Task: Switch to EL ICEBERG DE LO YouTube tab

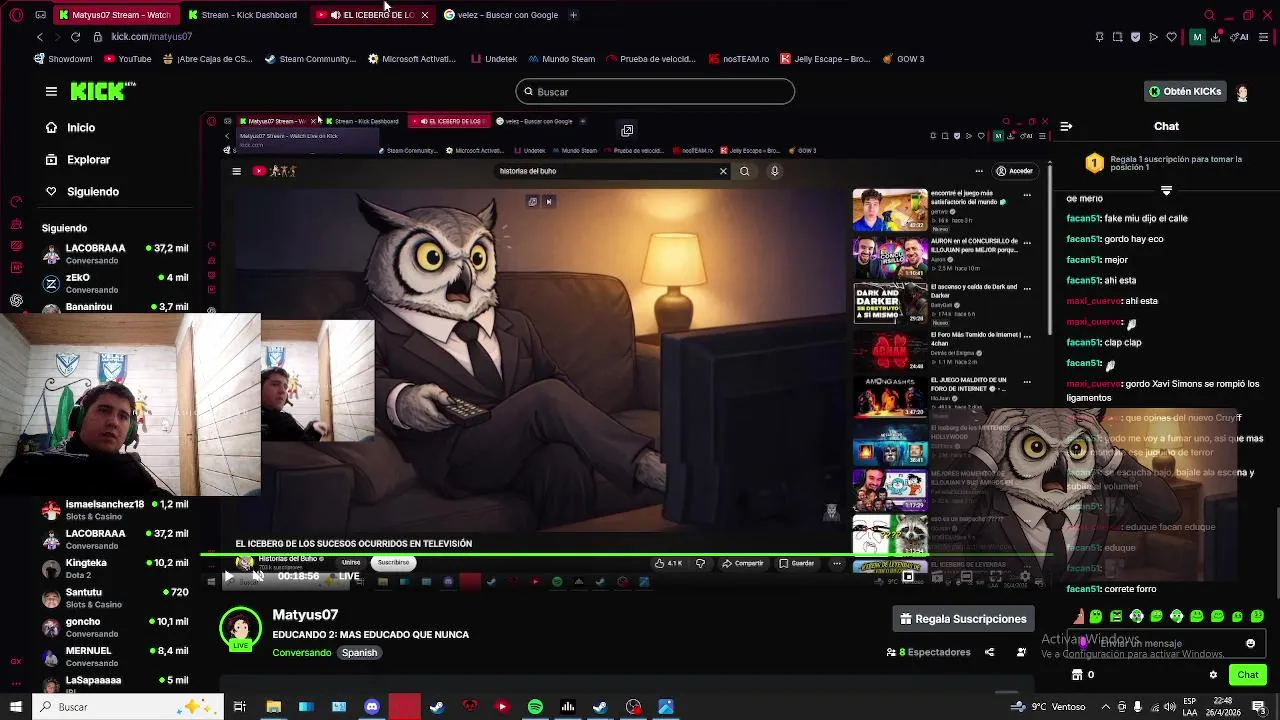Action: 372,15
